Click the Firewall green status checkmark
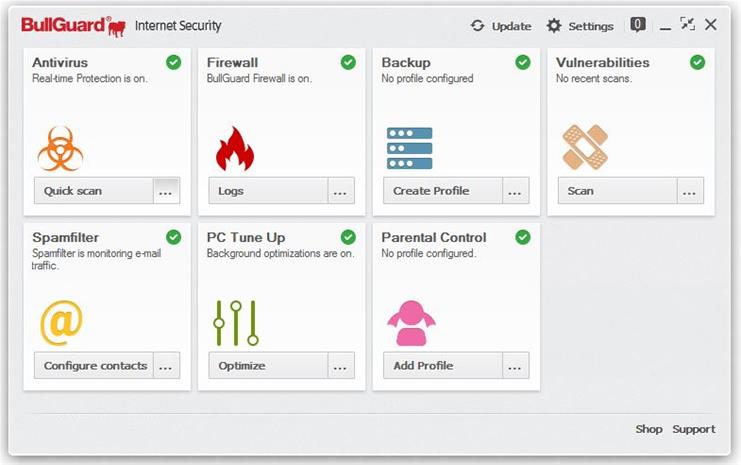This screenshot has width=741, height=465. point(348,62)
